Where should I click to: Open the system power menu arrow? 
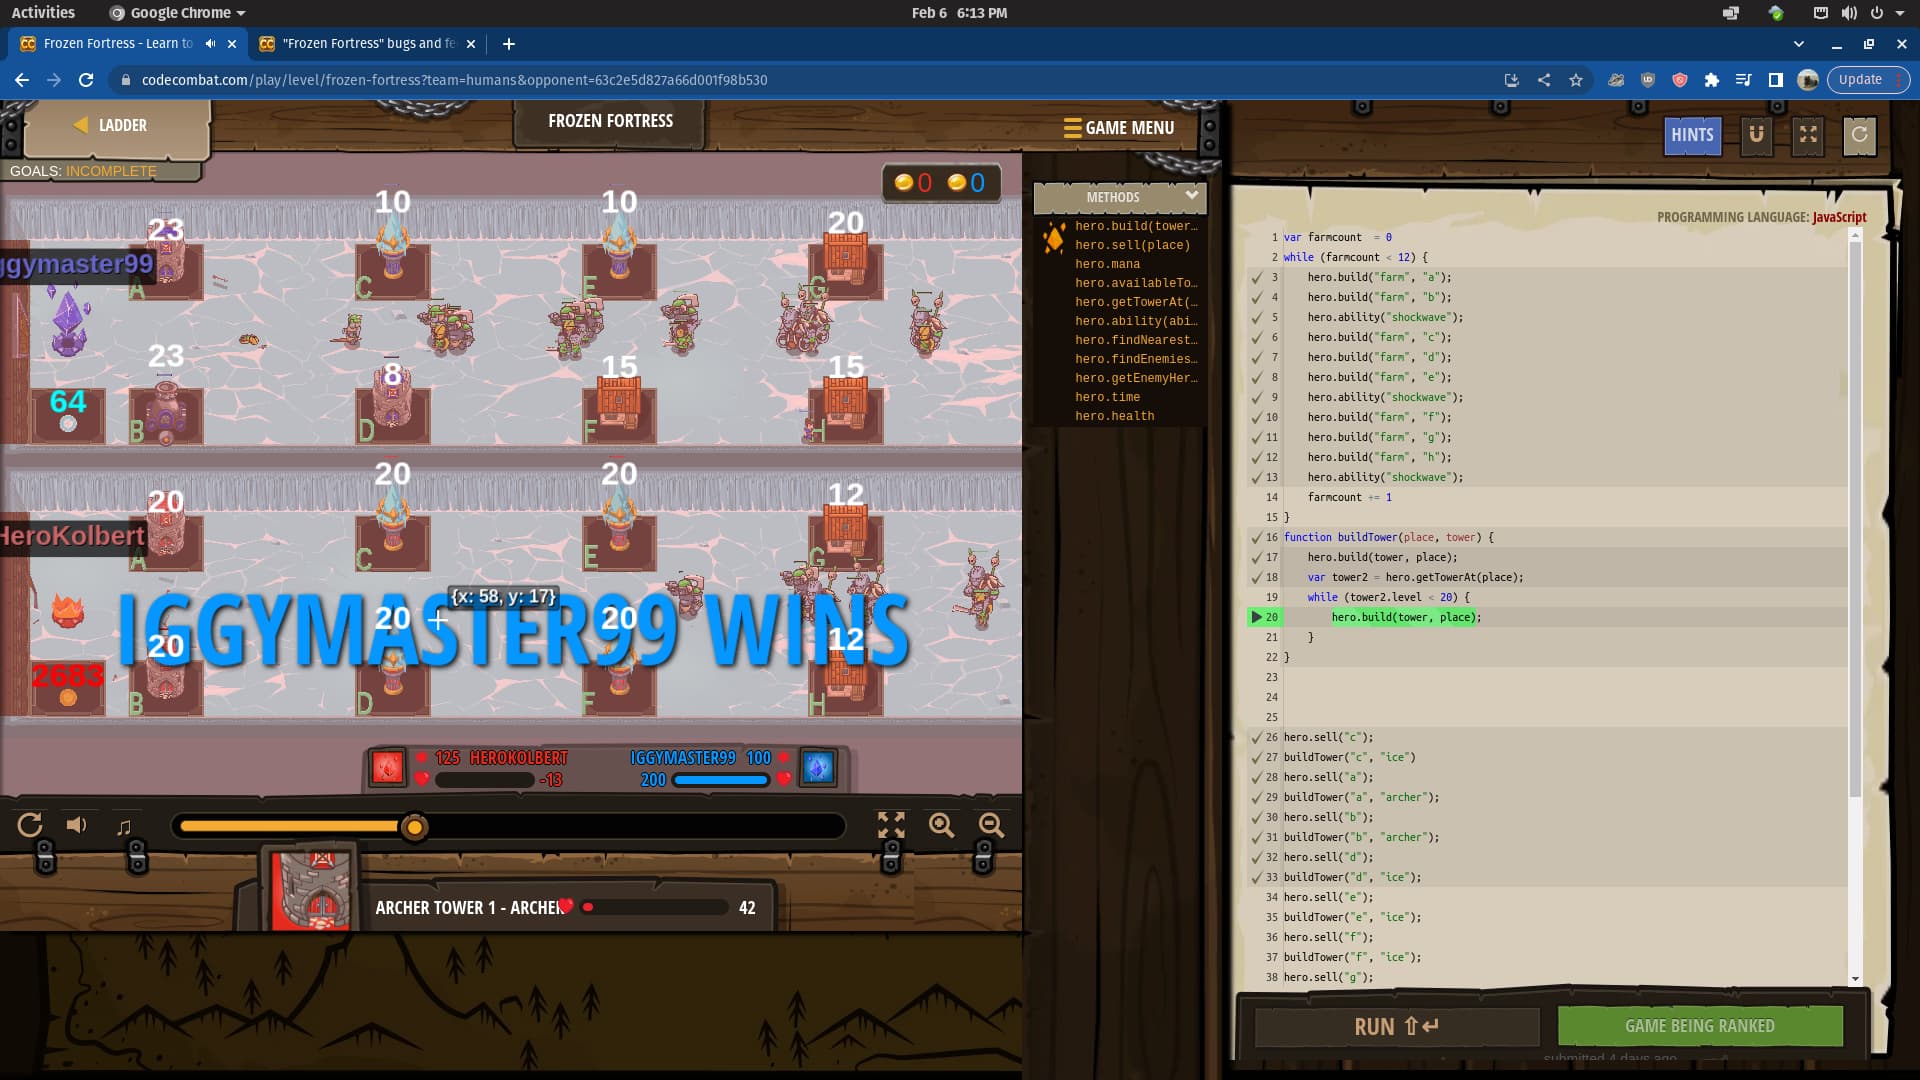pyautogui.click(x=1900, y=13)
